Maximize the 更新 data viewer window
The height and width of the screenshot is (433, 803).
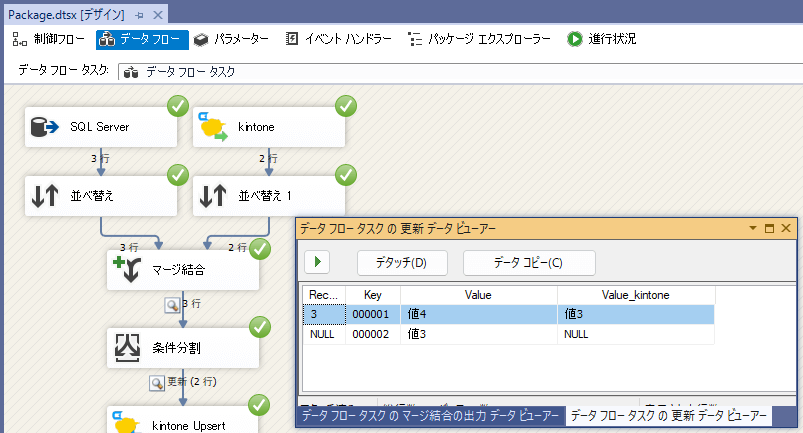point(769,228)
